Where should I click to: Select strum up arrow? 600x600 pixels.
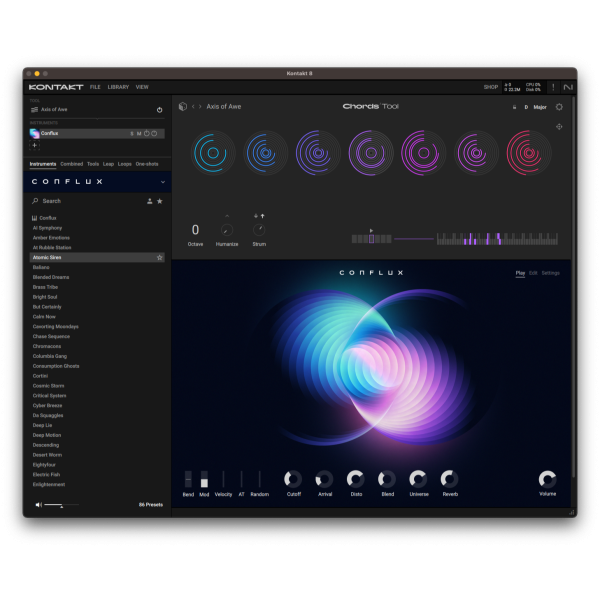[262, 216]
